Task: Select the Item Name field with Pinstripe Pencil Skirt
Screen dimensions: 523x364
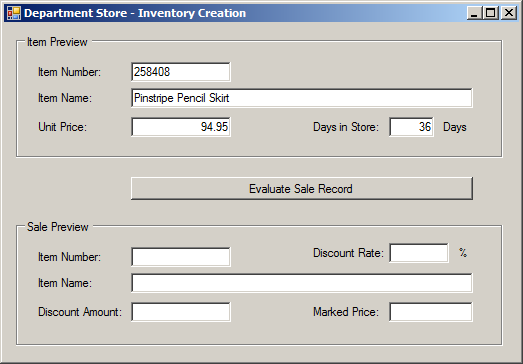Action: pos(302,98)
